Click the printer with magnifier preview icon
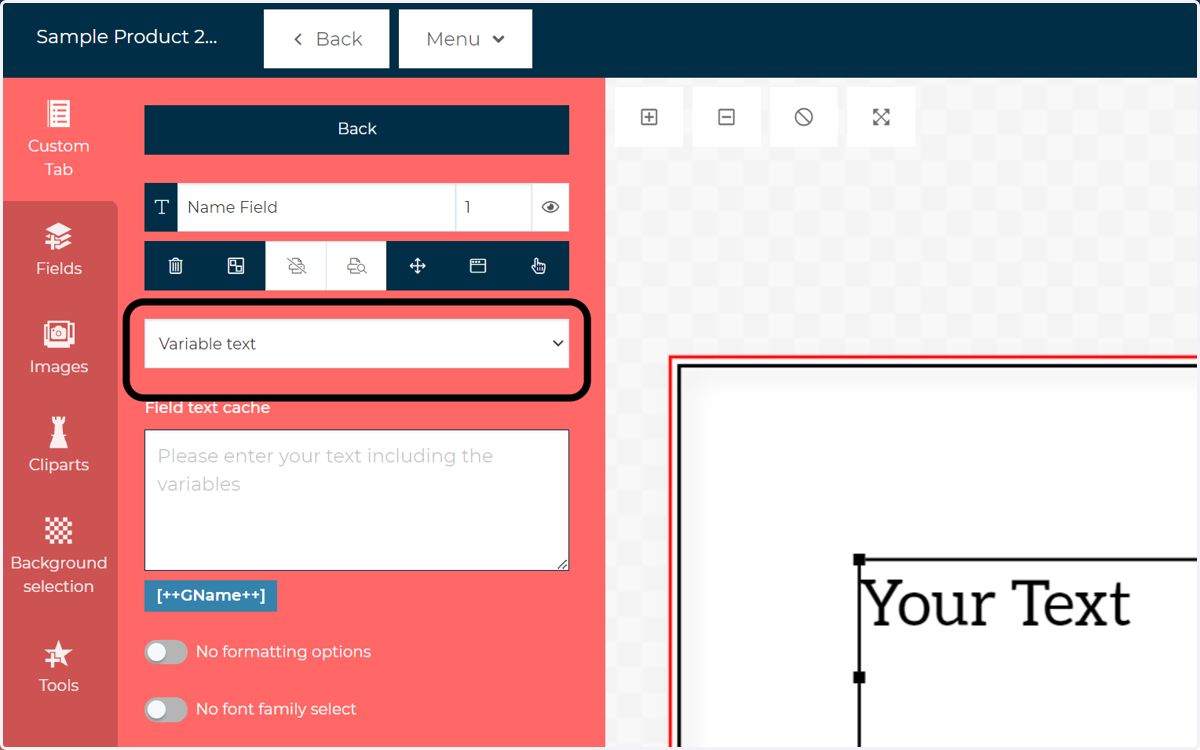 click(x=357, y=266)
